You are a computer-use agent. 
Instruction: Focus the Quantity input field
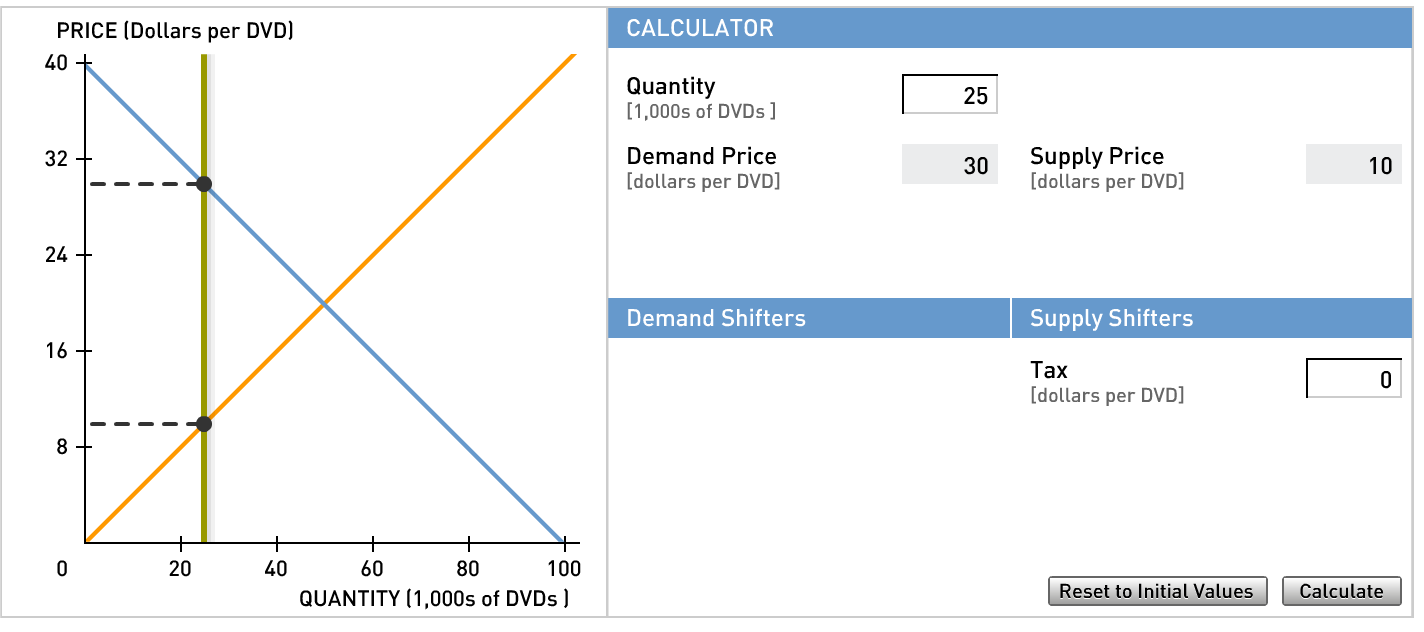pos(950,95)
